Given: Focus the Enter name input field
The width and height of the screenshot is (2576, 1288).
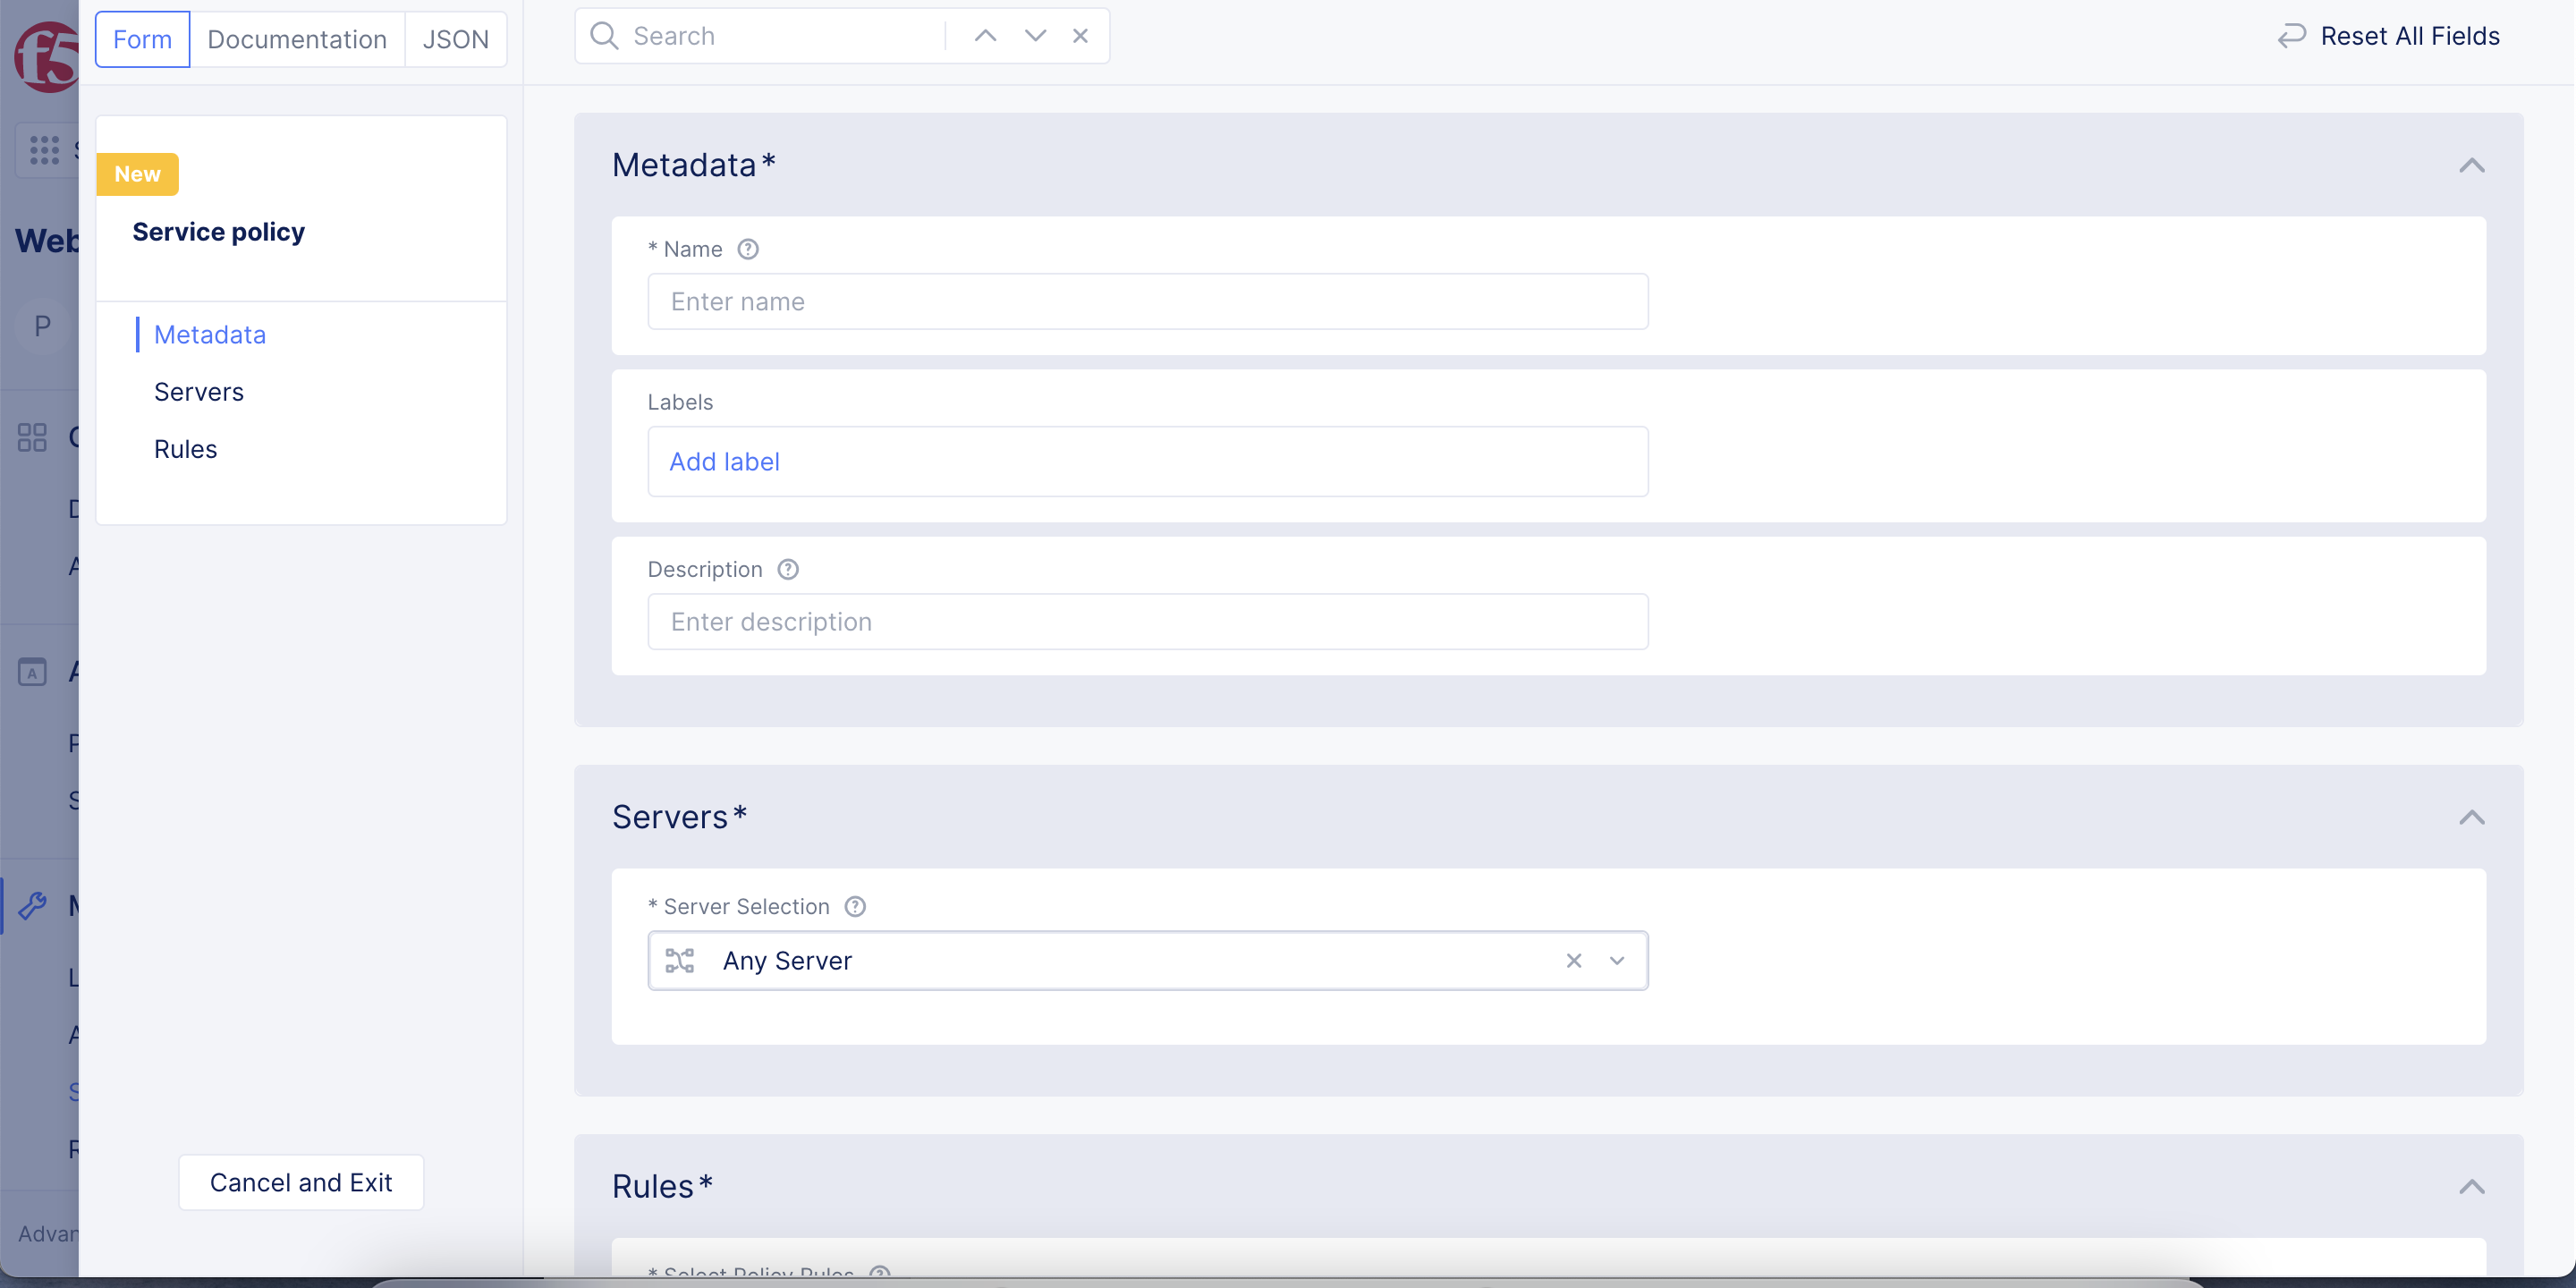Looking at the screenshot, I should point(1147,301).
